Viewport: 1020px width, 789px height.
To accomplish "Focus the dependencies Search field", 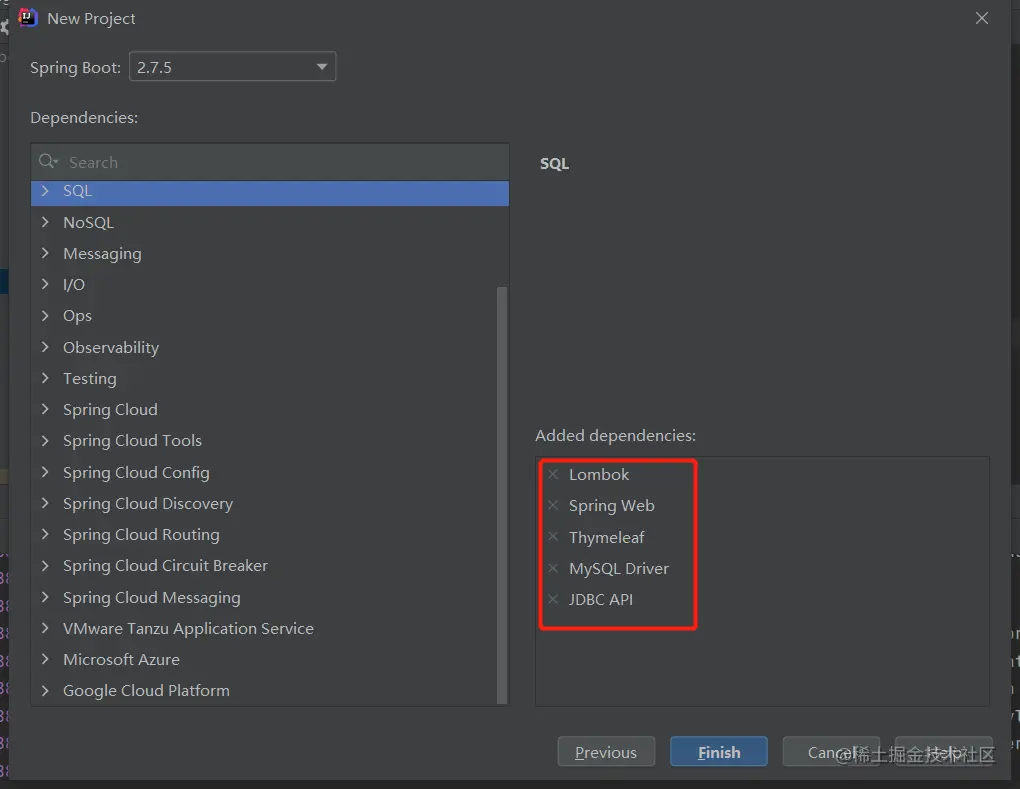I will pos(270,162).
